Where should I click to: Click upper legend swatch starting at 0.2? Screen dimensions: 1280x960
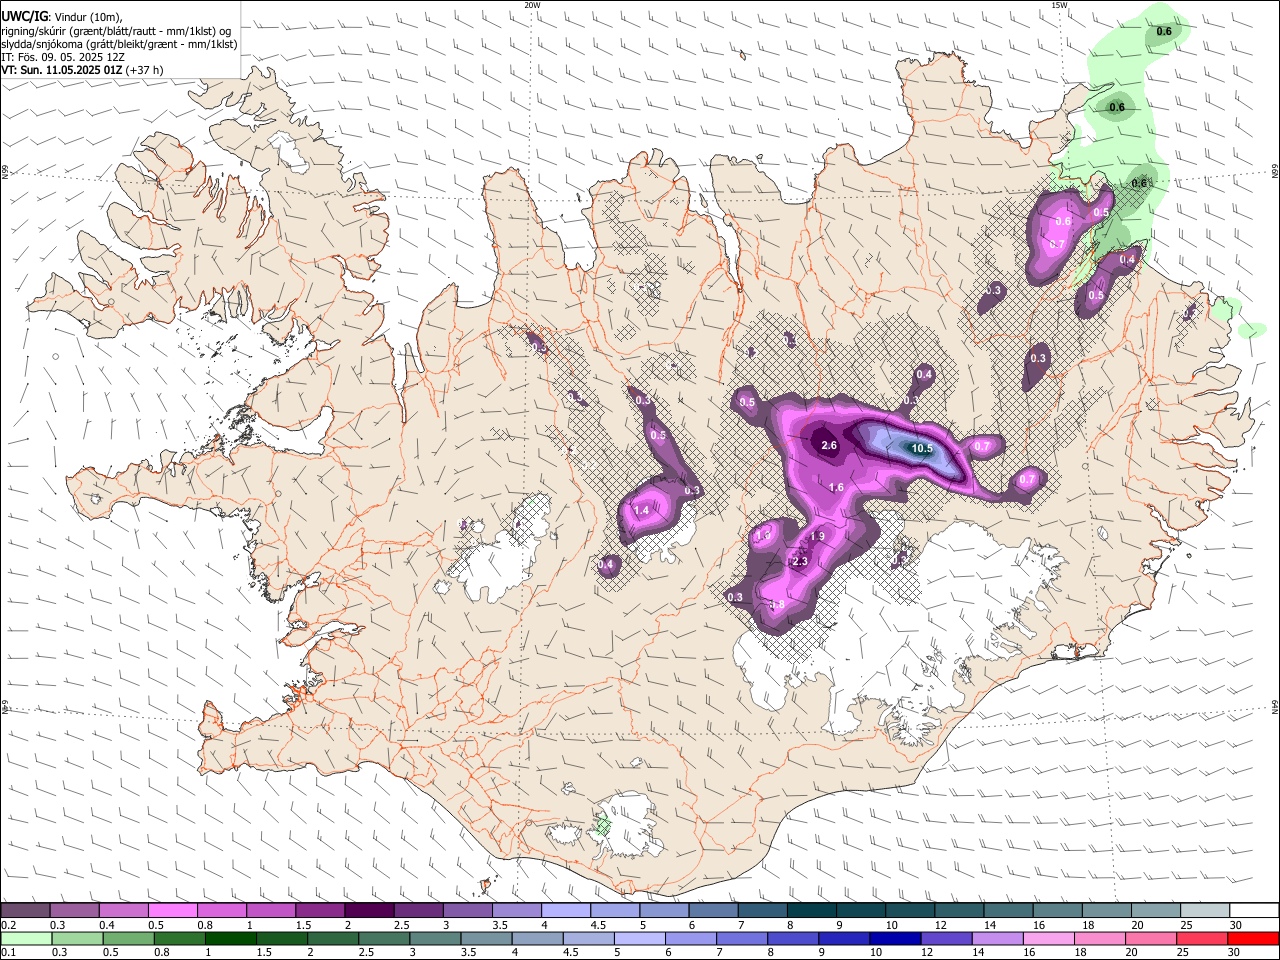pos(25,910)
